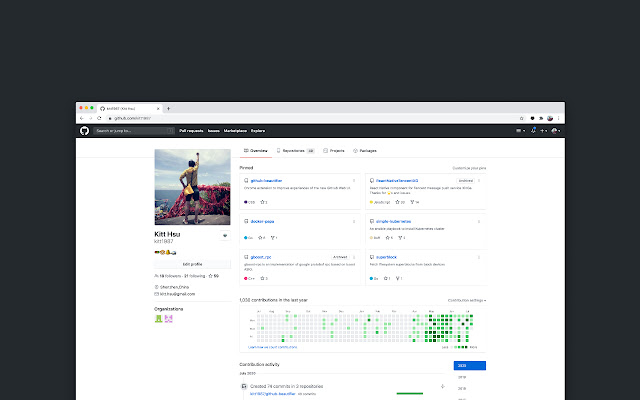Click fork count on superblock card
The height and width of the screenshot is (400, 640).
pos(399,278)
